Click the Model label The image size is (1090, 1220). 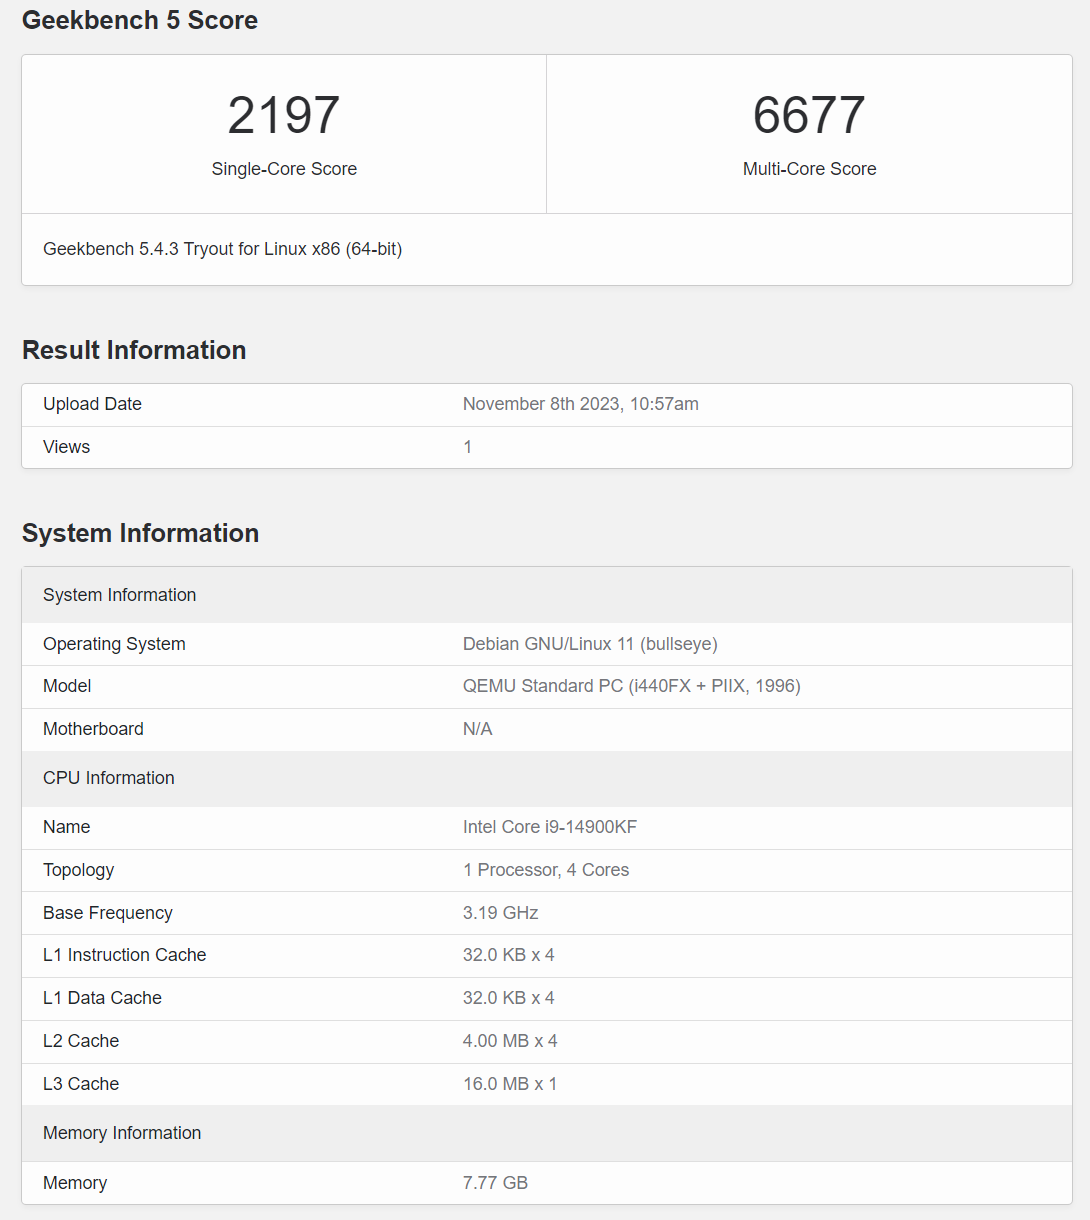(x=67, y=686)
